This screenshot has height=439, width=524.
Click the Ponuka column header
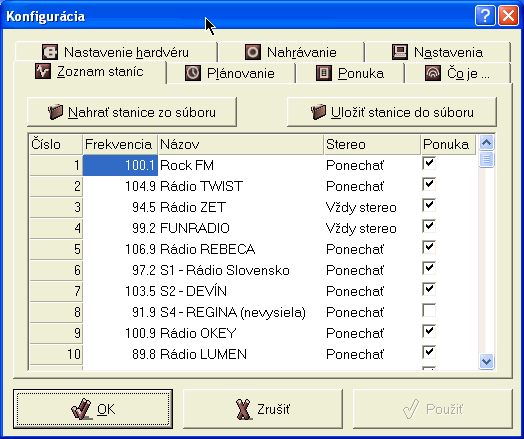[448, 145]
